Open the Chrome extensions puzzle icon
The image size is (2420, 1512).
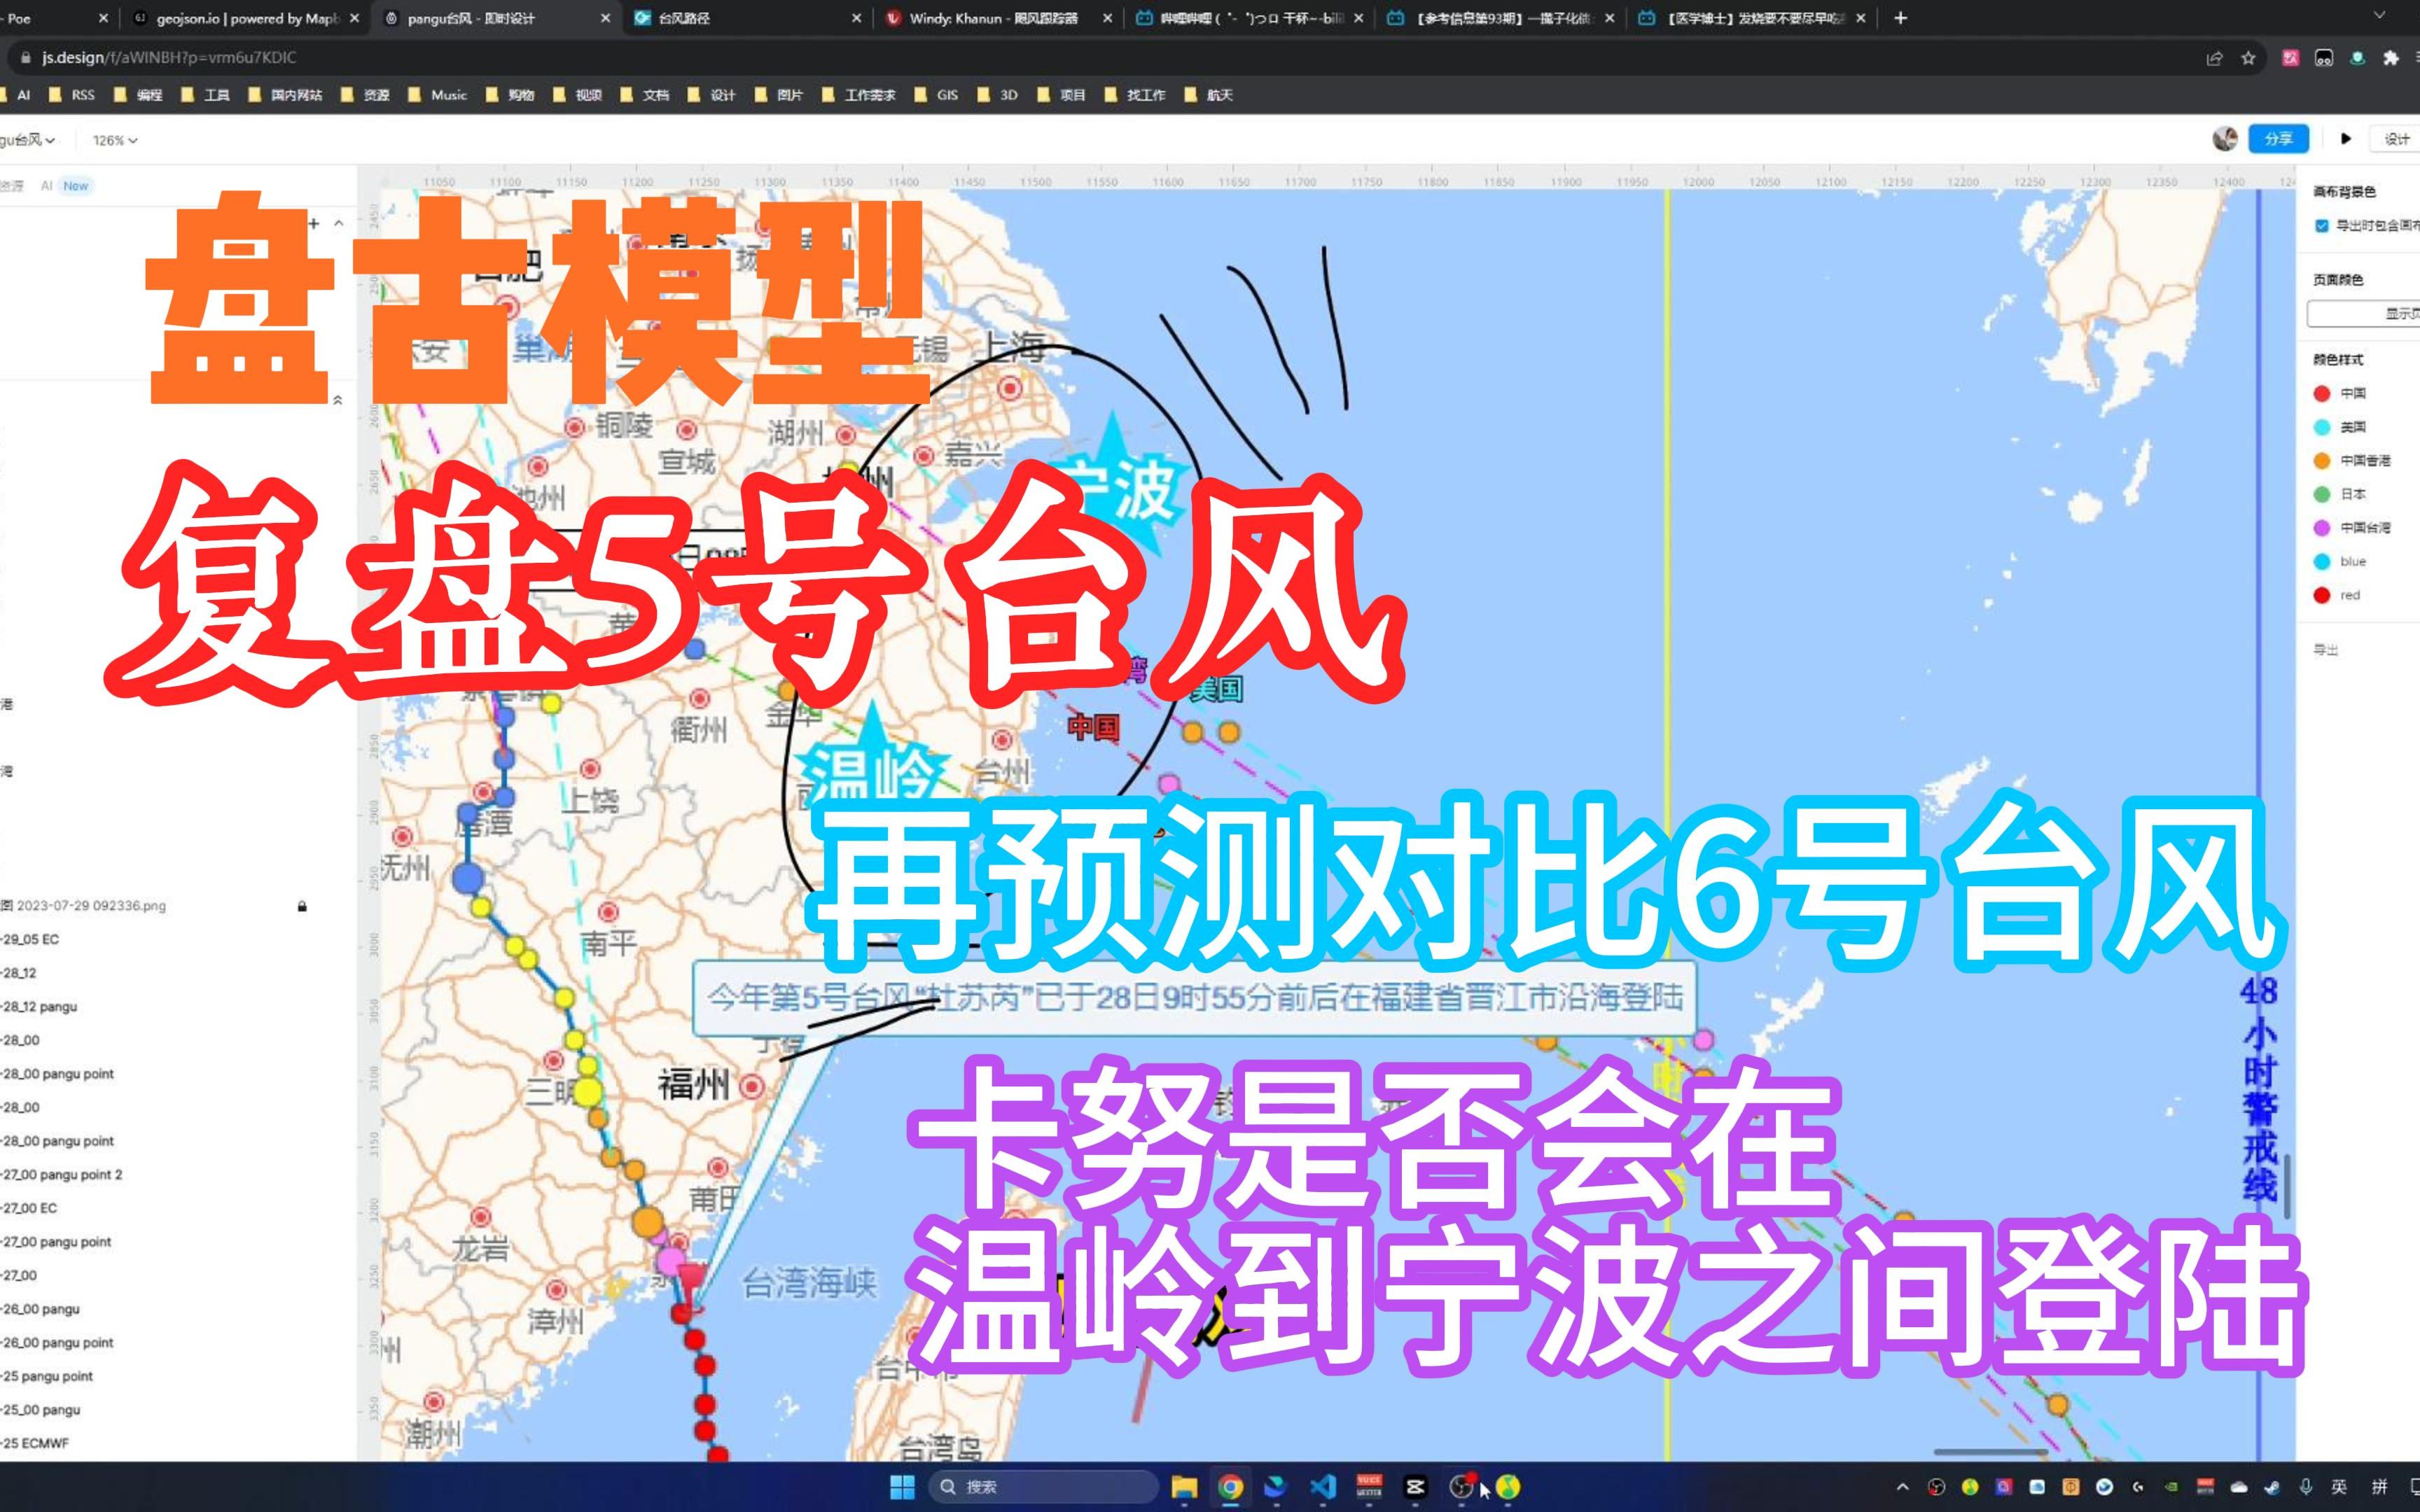pos(2391,58)
